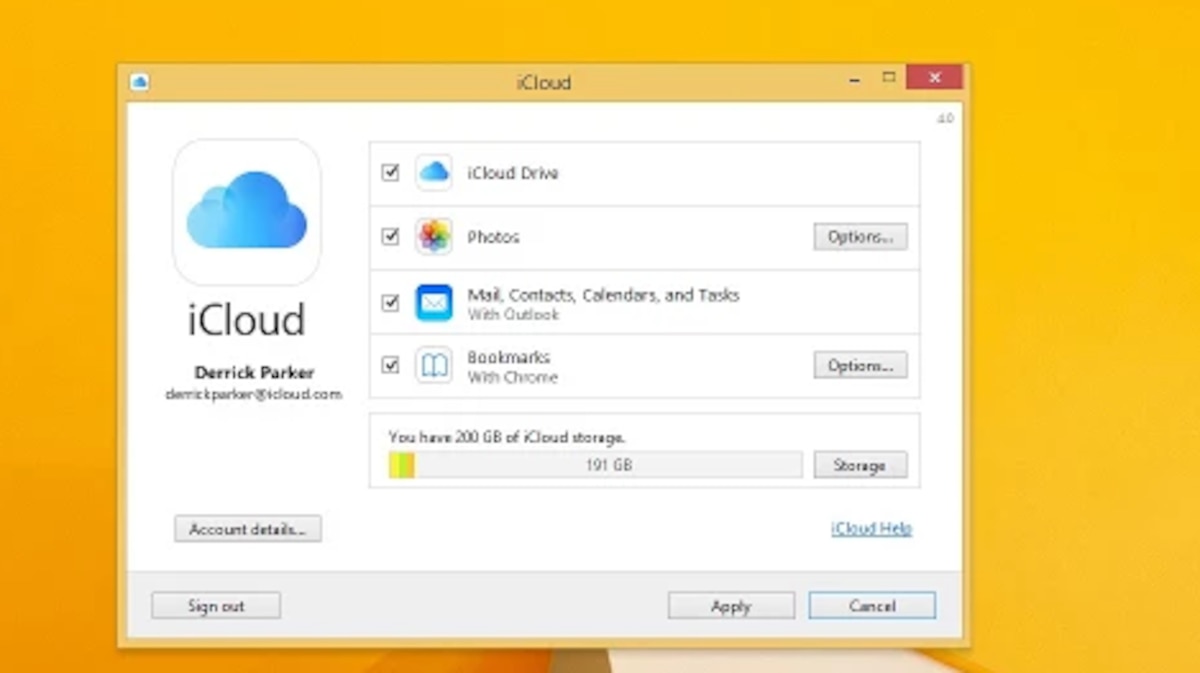Click 'You have 200 GB of iCloud storage' text
The width and height of the screenshot is (1200, 673).
[507, 437]
